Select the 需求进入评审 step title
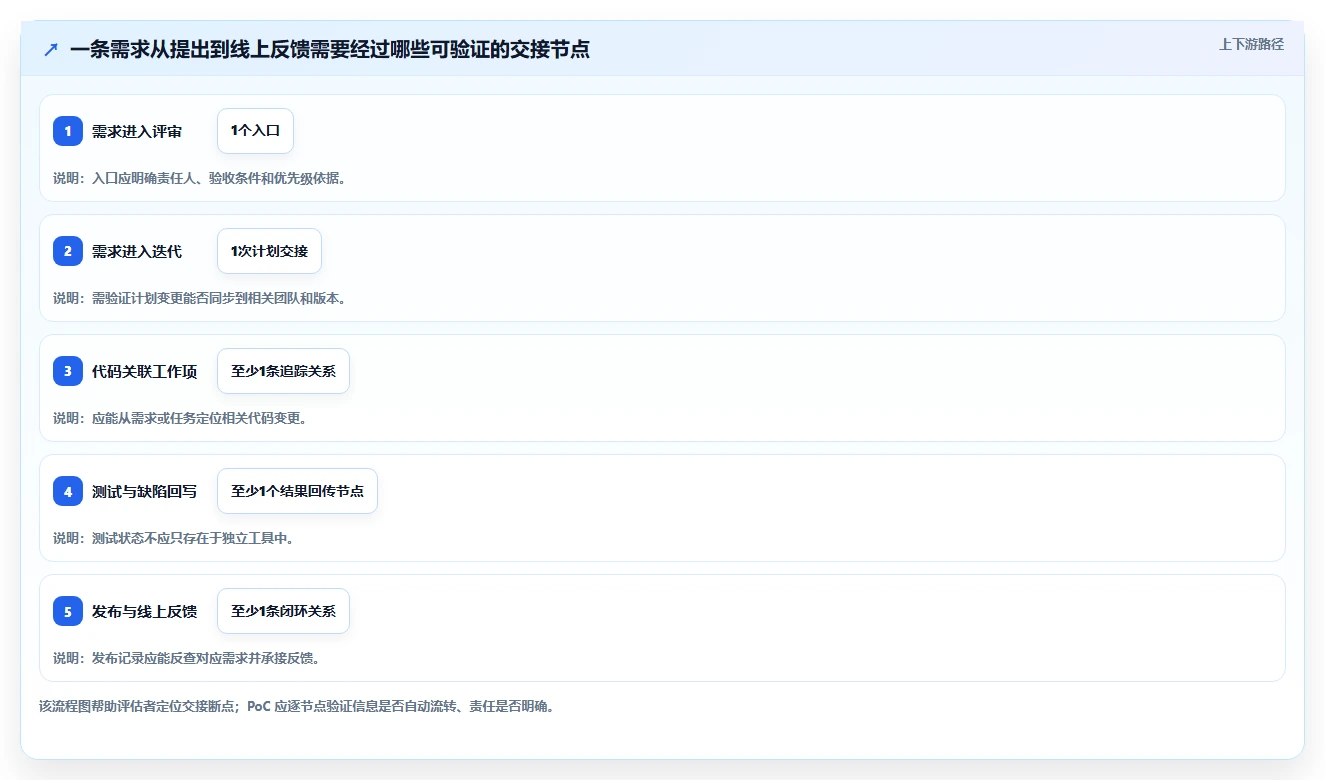The width and height of the screenshot is (1325, 780). click(137, 131)
